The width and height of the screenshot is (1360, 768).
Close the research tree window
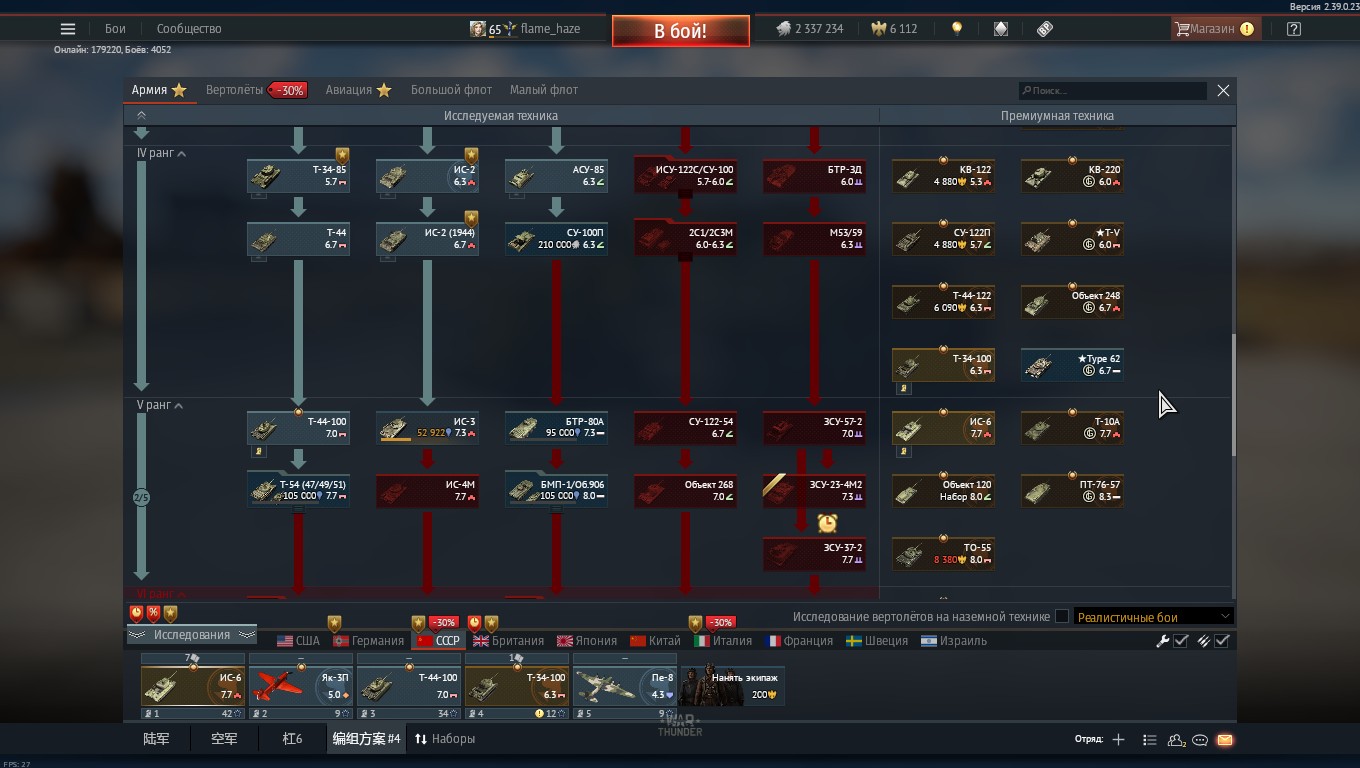click(x=1223, y=90)
